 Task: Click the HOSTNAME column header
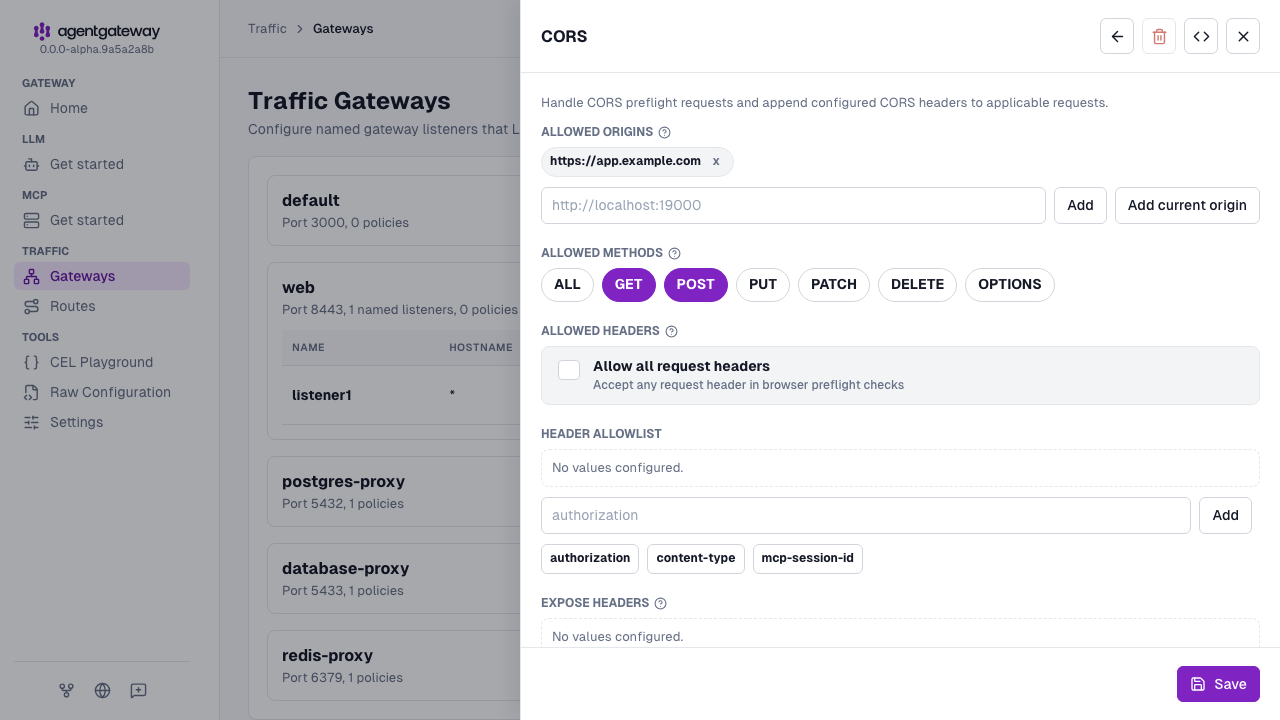click(481, 348)
